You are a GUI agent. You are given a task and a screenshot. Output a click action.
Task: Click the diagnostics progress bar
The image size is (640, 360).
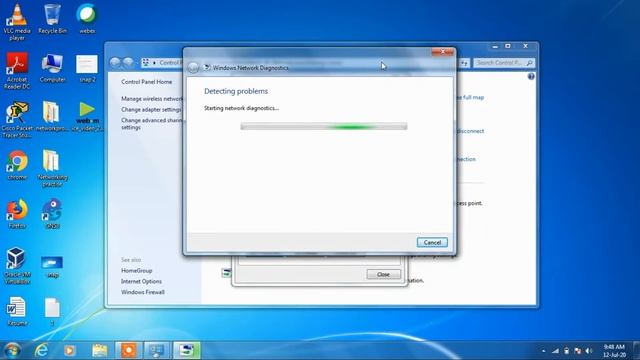coord(324,127)
